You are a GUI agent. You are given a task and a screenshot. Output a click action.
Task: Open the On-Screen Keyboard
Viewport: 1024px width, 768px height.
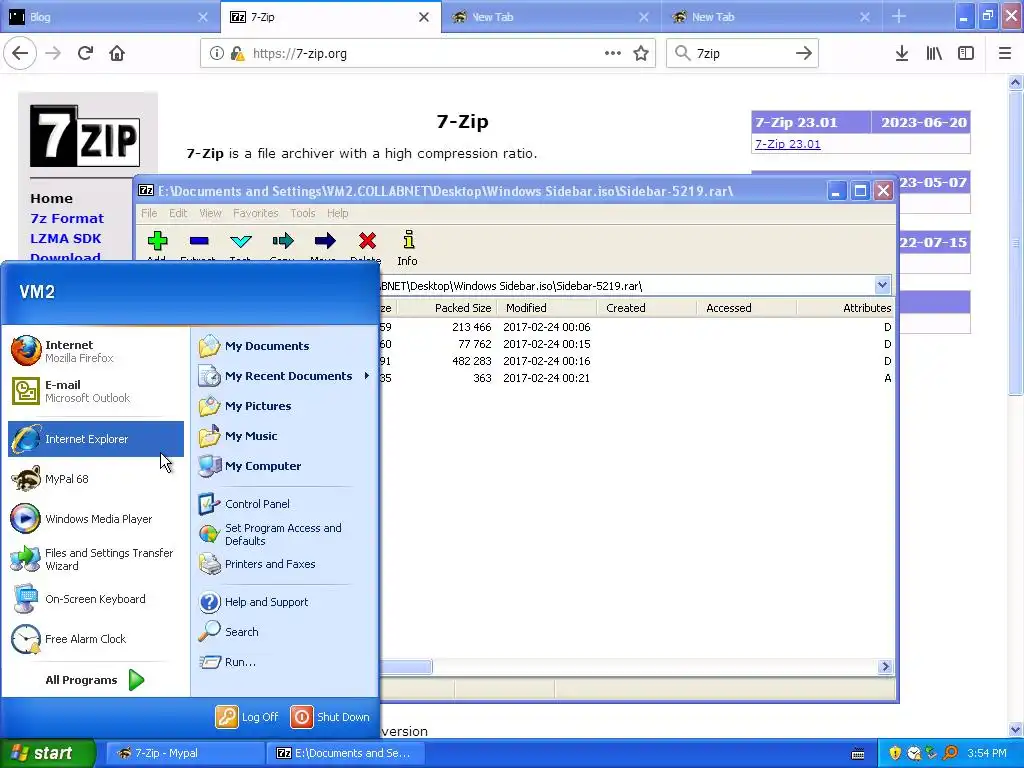tap(95, 599)
